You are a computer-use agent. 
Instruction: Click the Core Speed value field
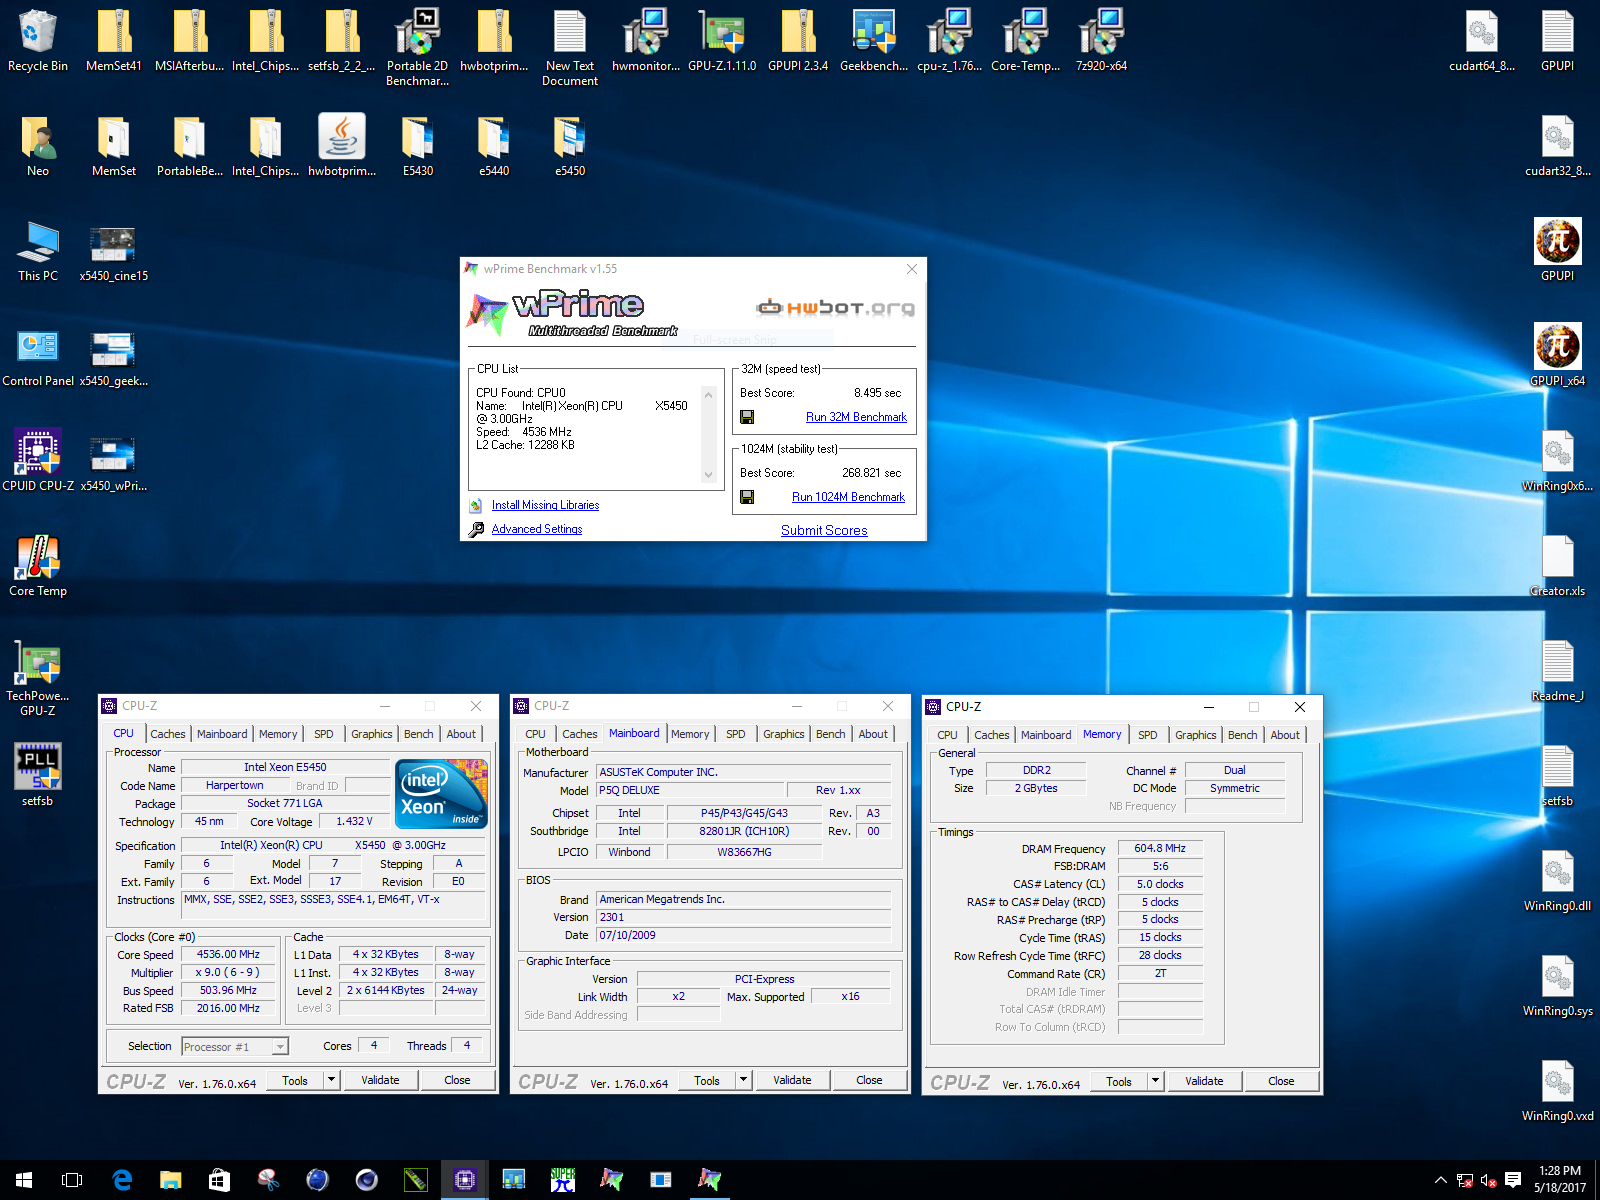click(228, 954)
